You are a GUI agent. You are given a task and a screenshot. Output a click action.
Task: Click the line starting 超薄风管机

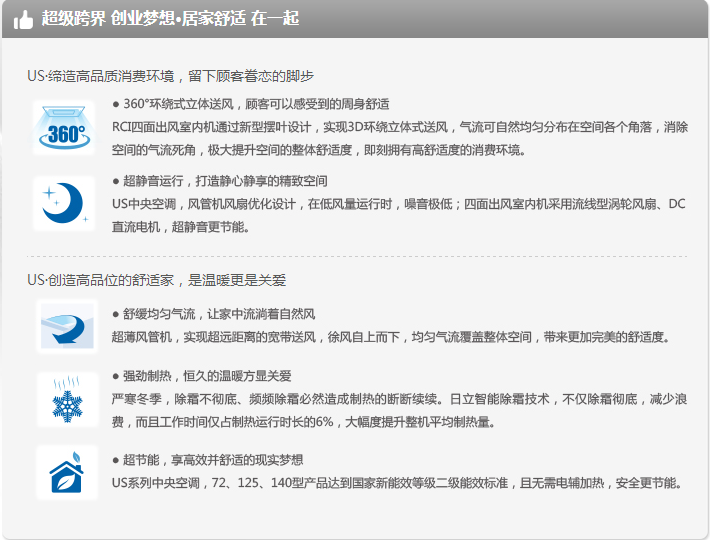coord(391,337)
